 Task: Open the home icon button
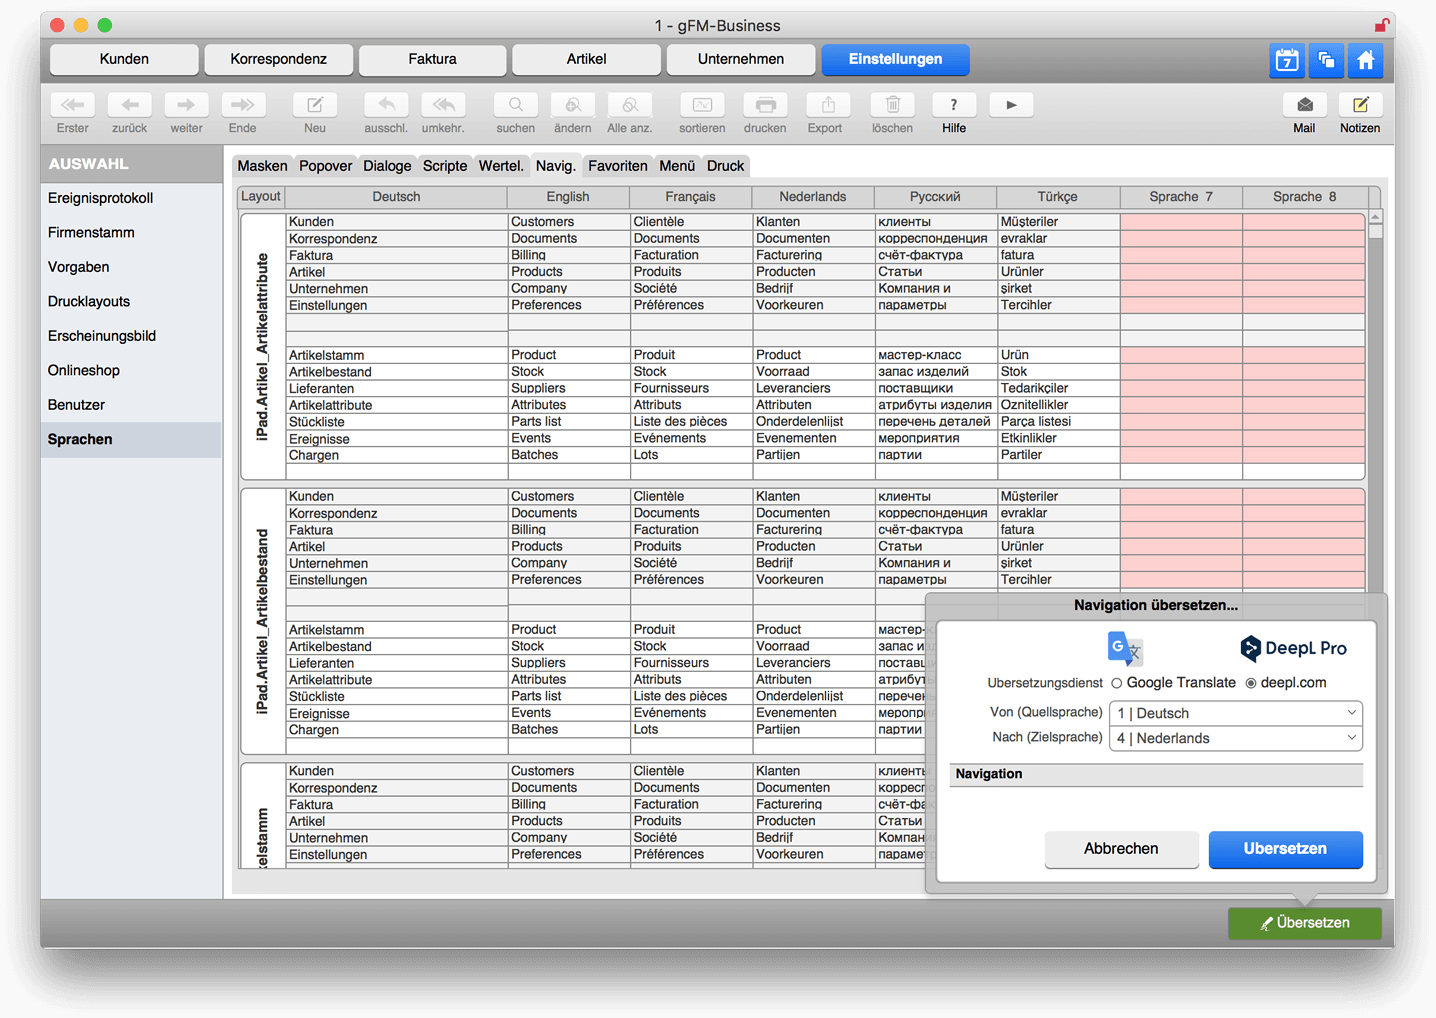tap(1365, 60)
